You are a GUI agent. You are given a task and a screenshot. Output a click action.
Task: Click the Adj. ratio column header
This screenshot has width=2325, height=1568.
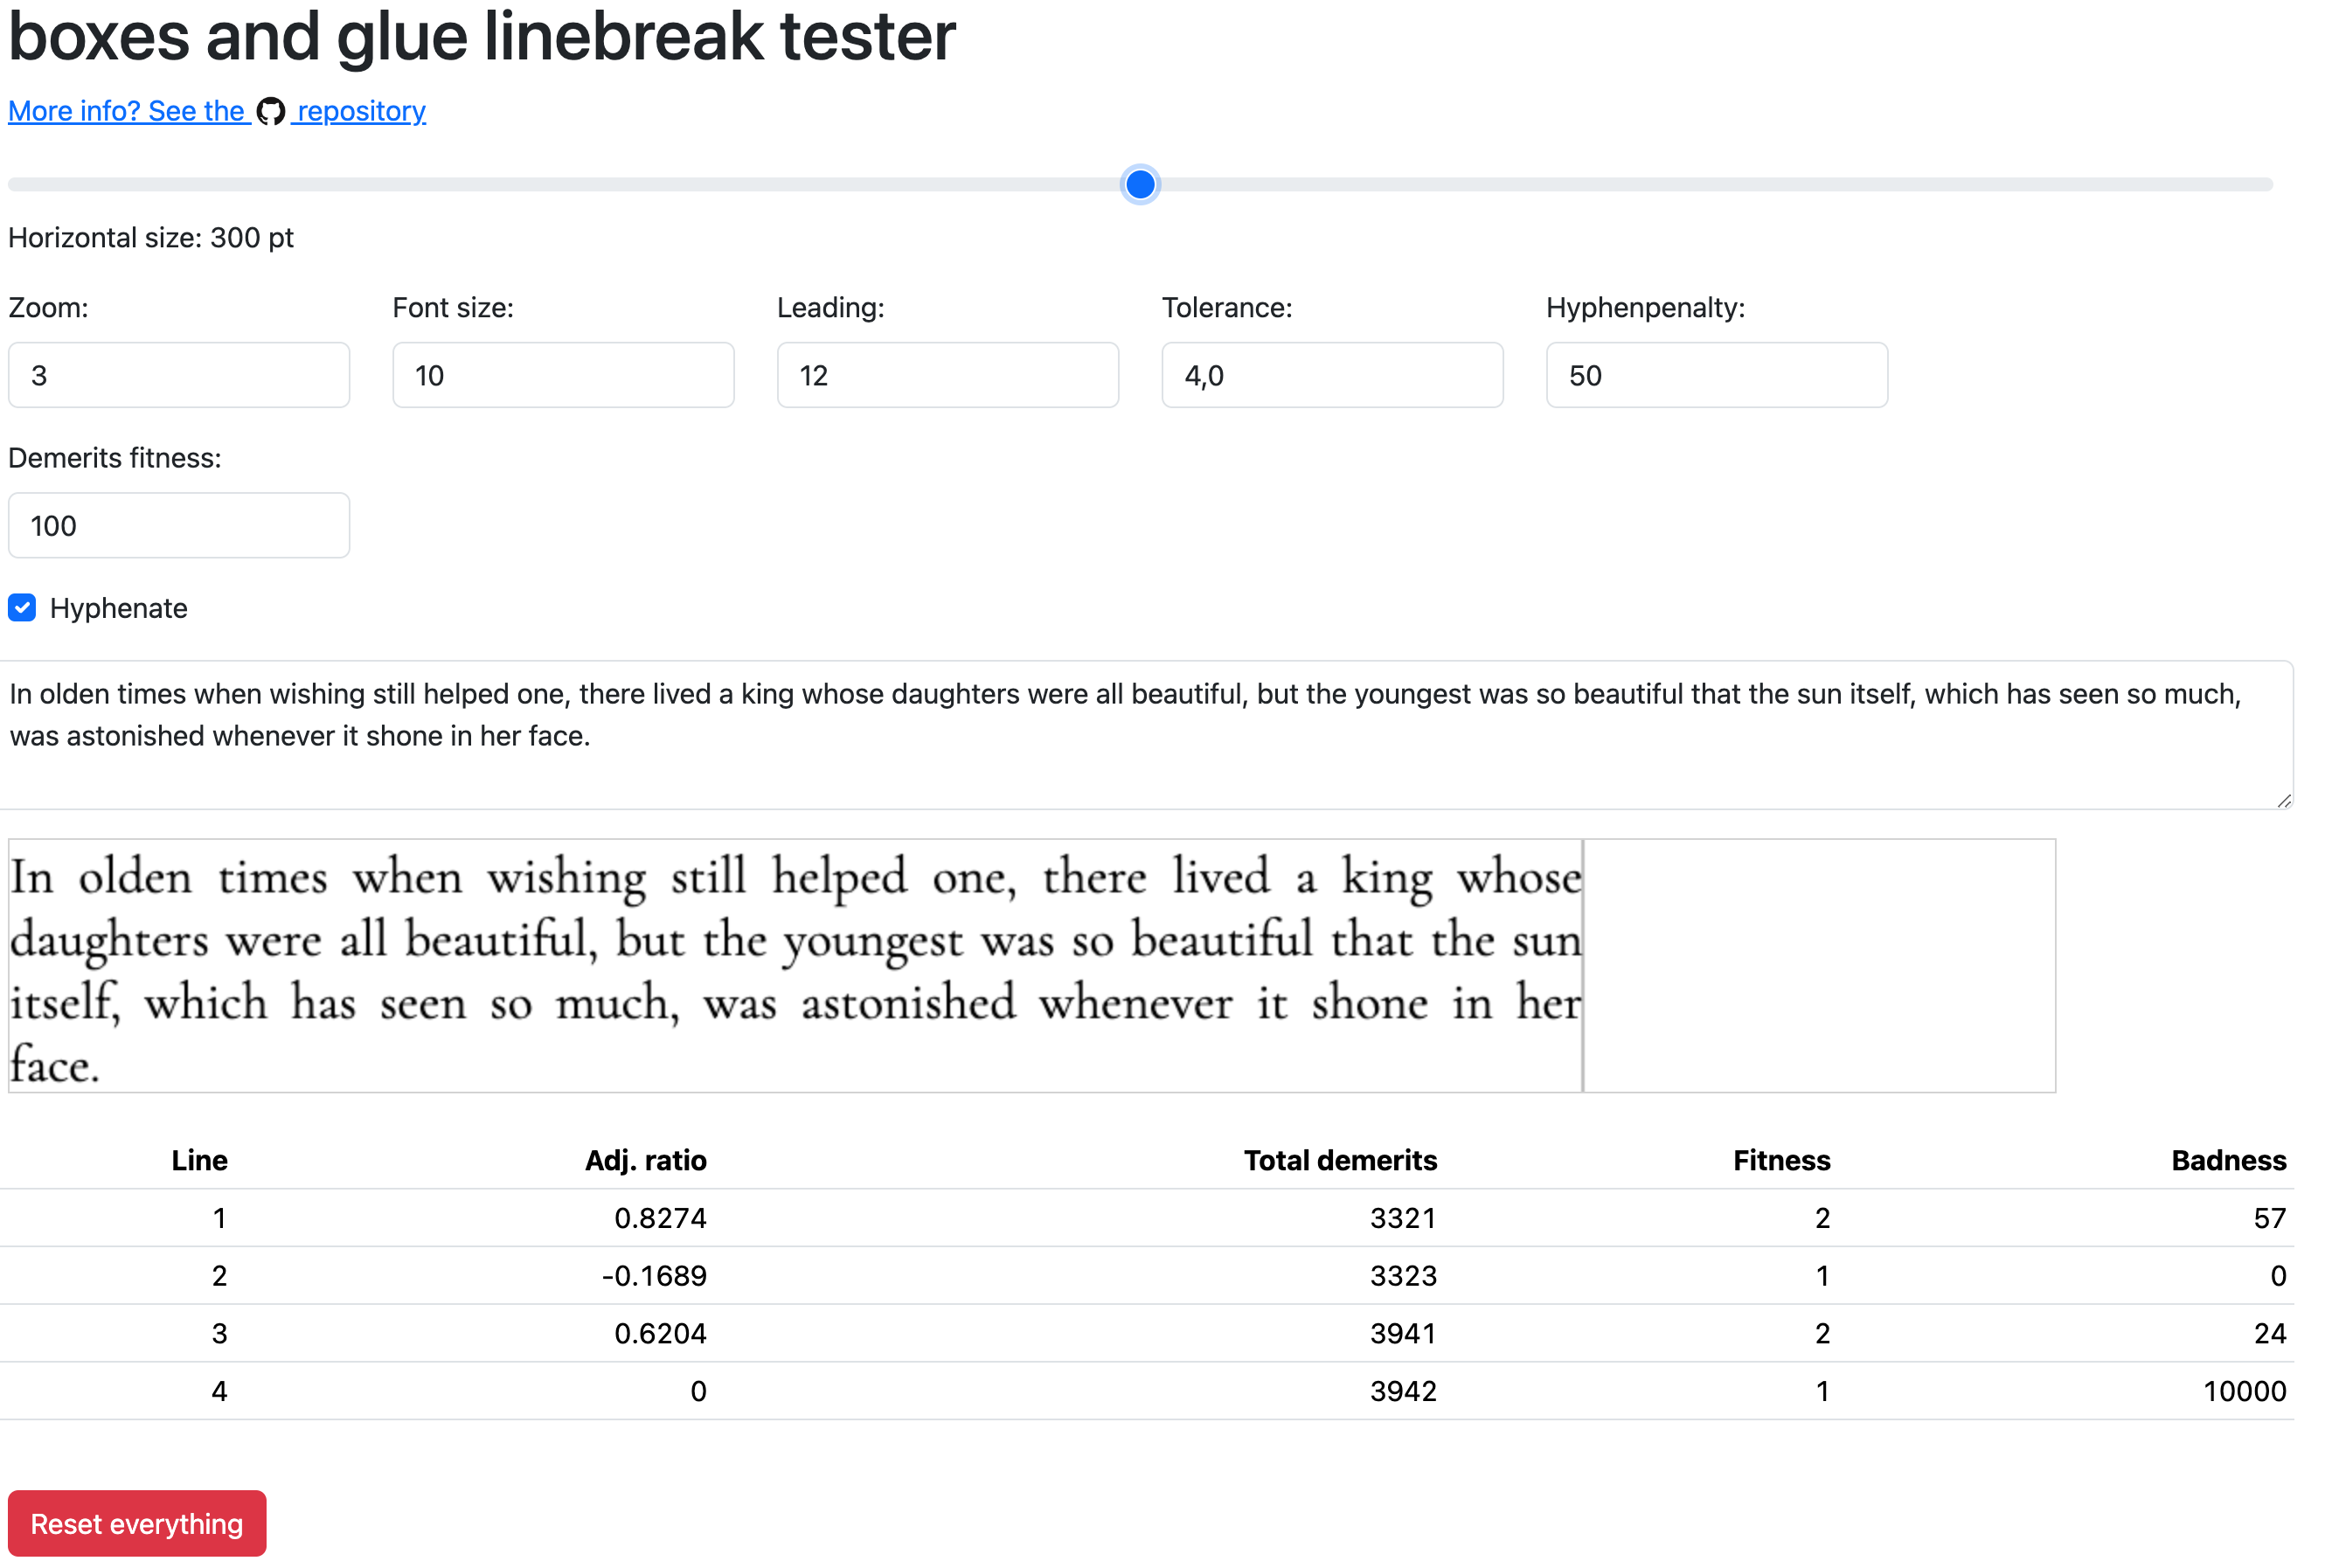646,1160
